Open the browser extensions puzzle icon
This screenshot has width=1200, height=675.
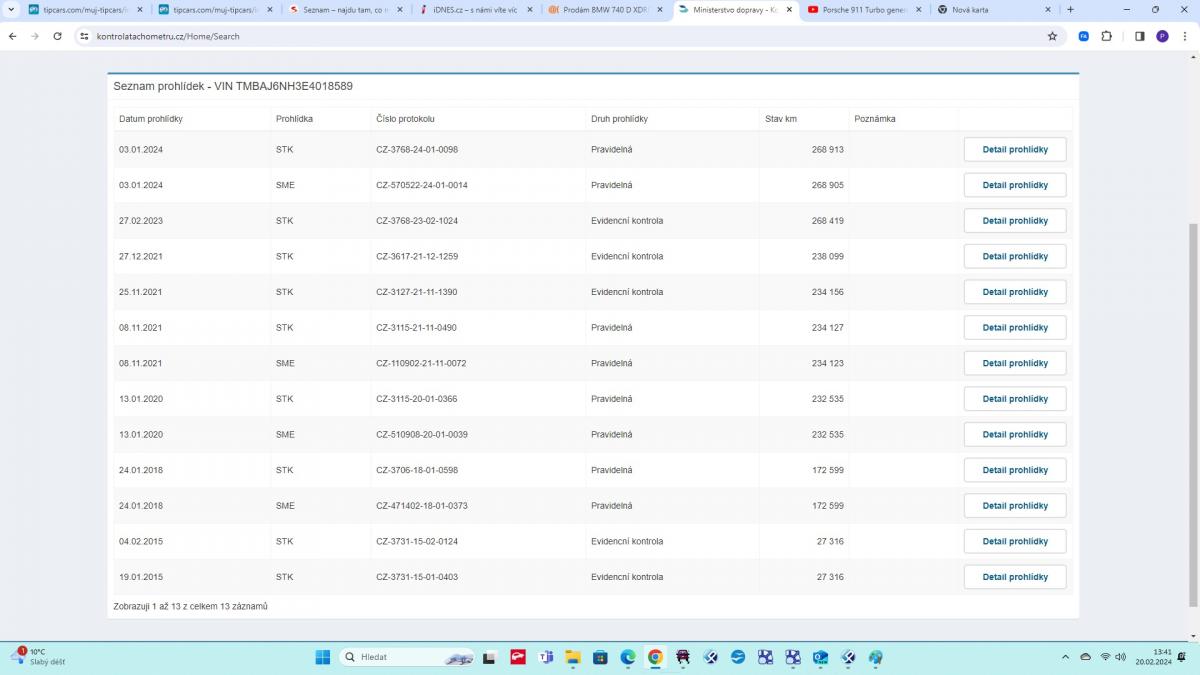(x=1106, y=36)
